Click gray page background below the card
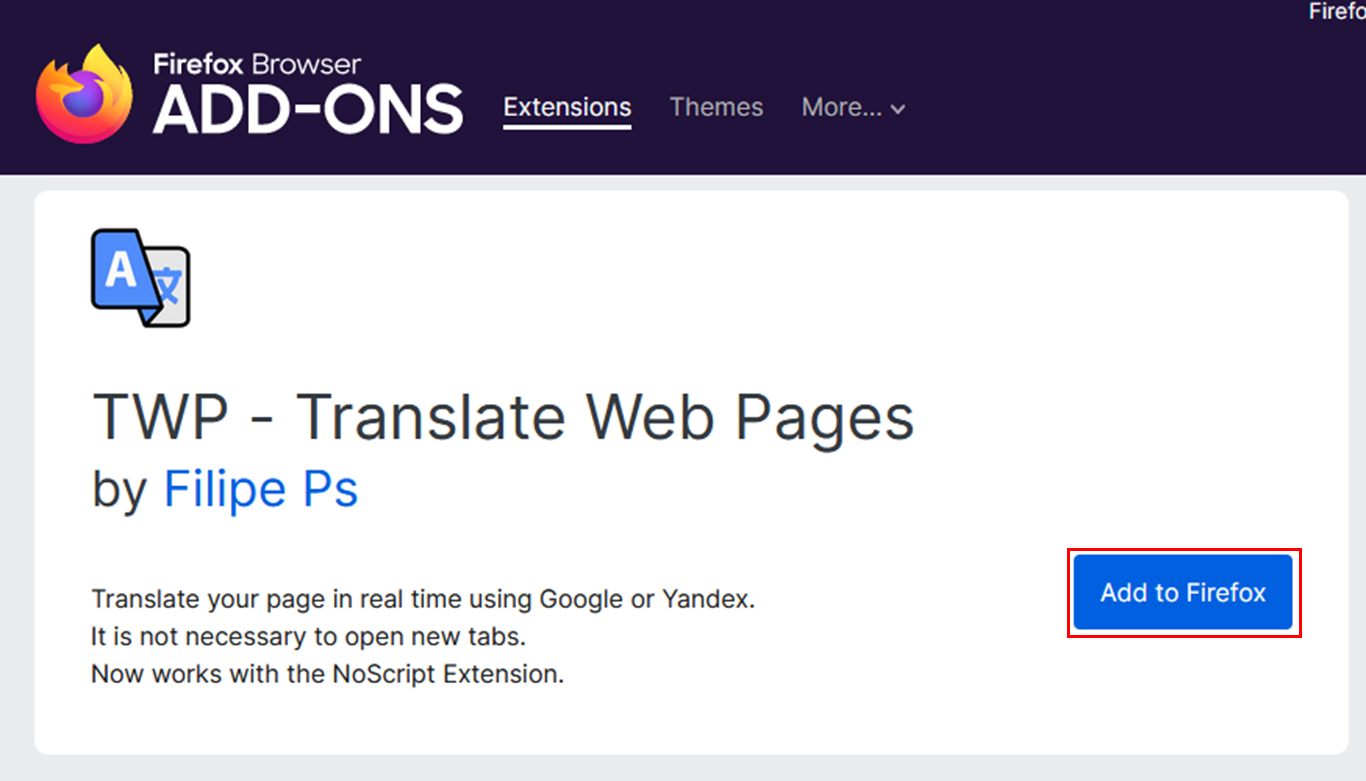Viewport: 1366px width, 781px height. (x=683, y=768)
